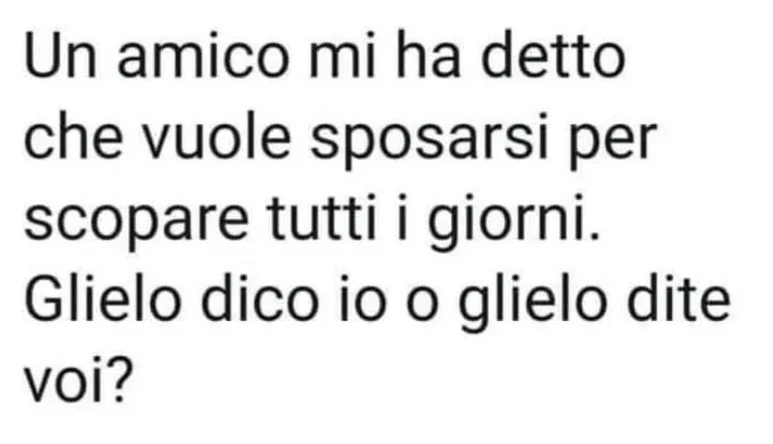Select the word "che"
773x444 pixels.
point(73,138)
